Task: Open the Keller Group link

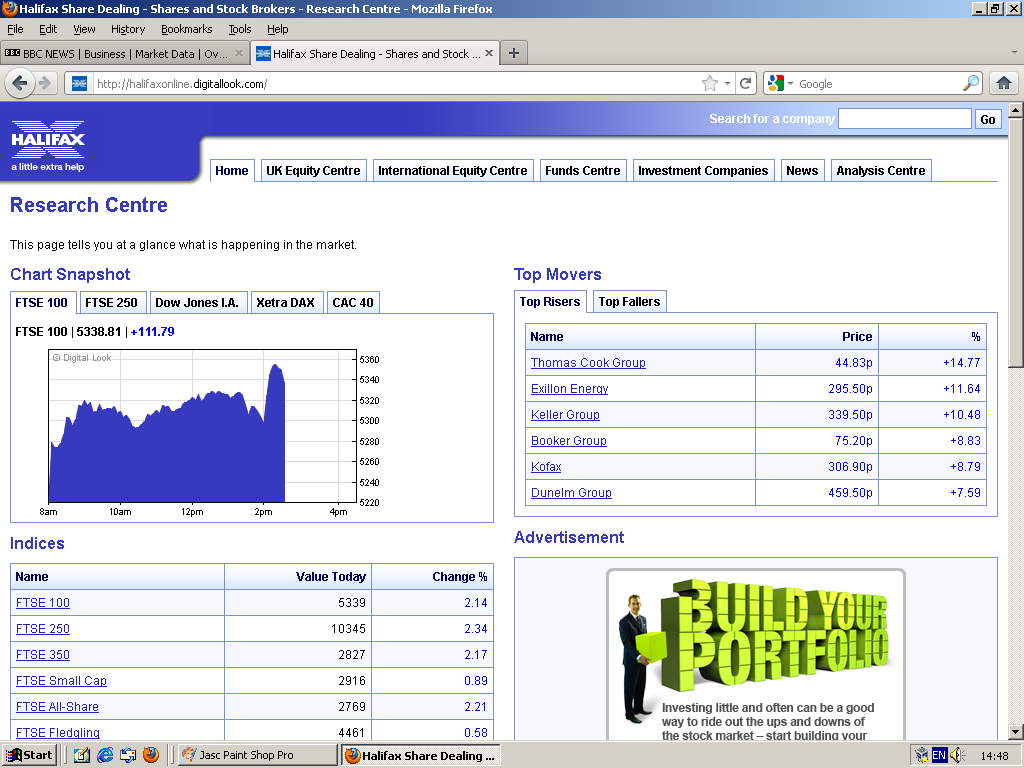Action: pos(565,415)
